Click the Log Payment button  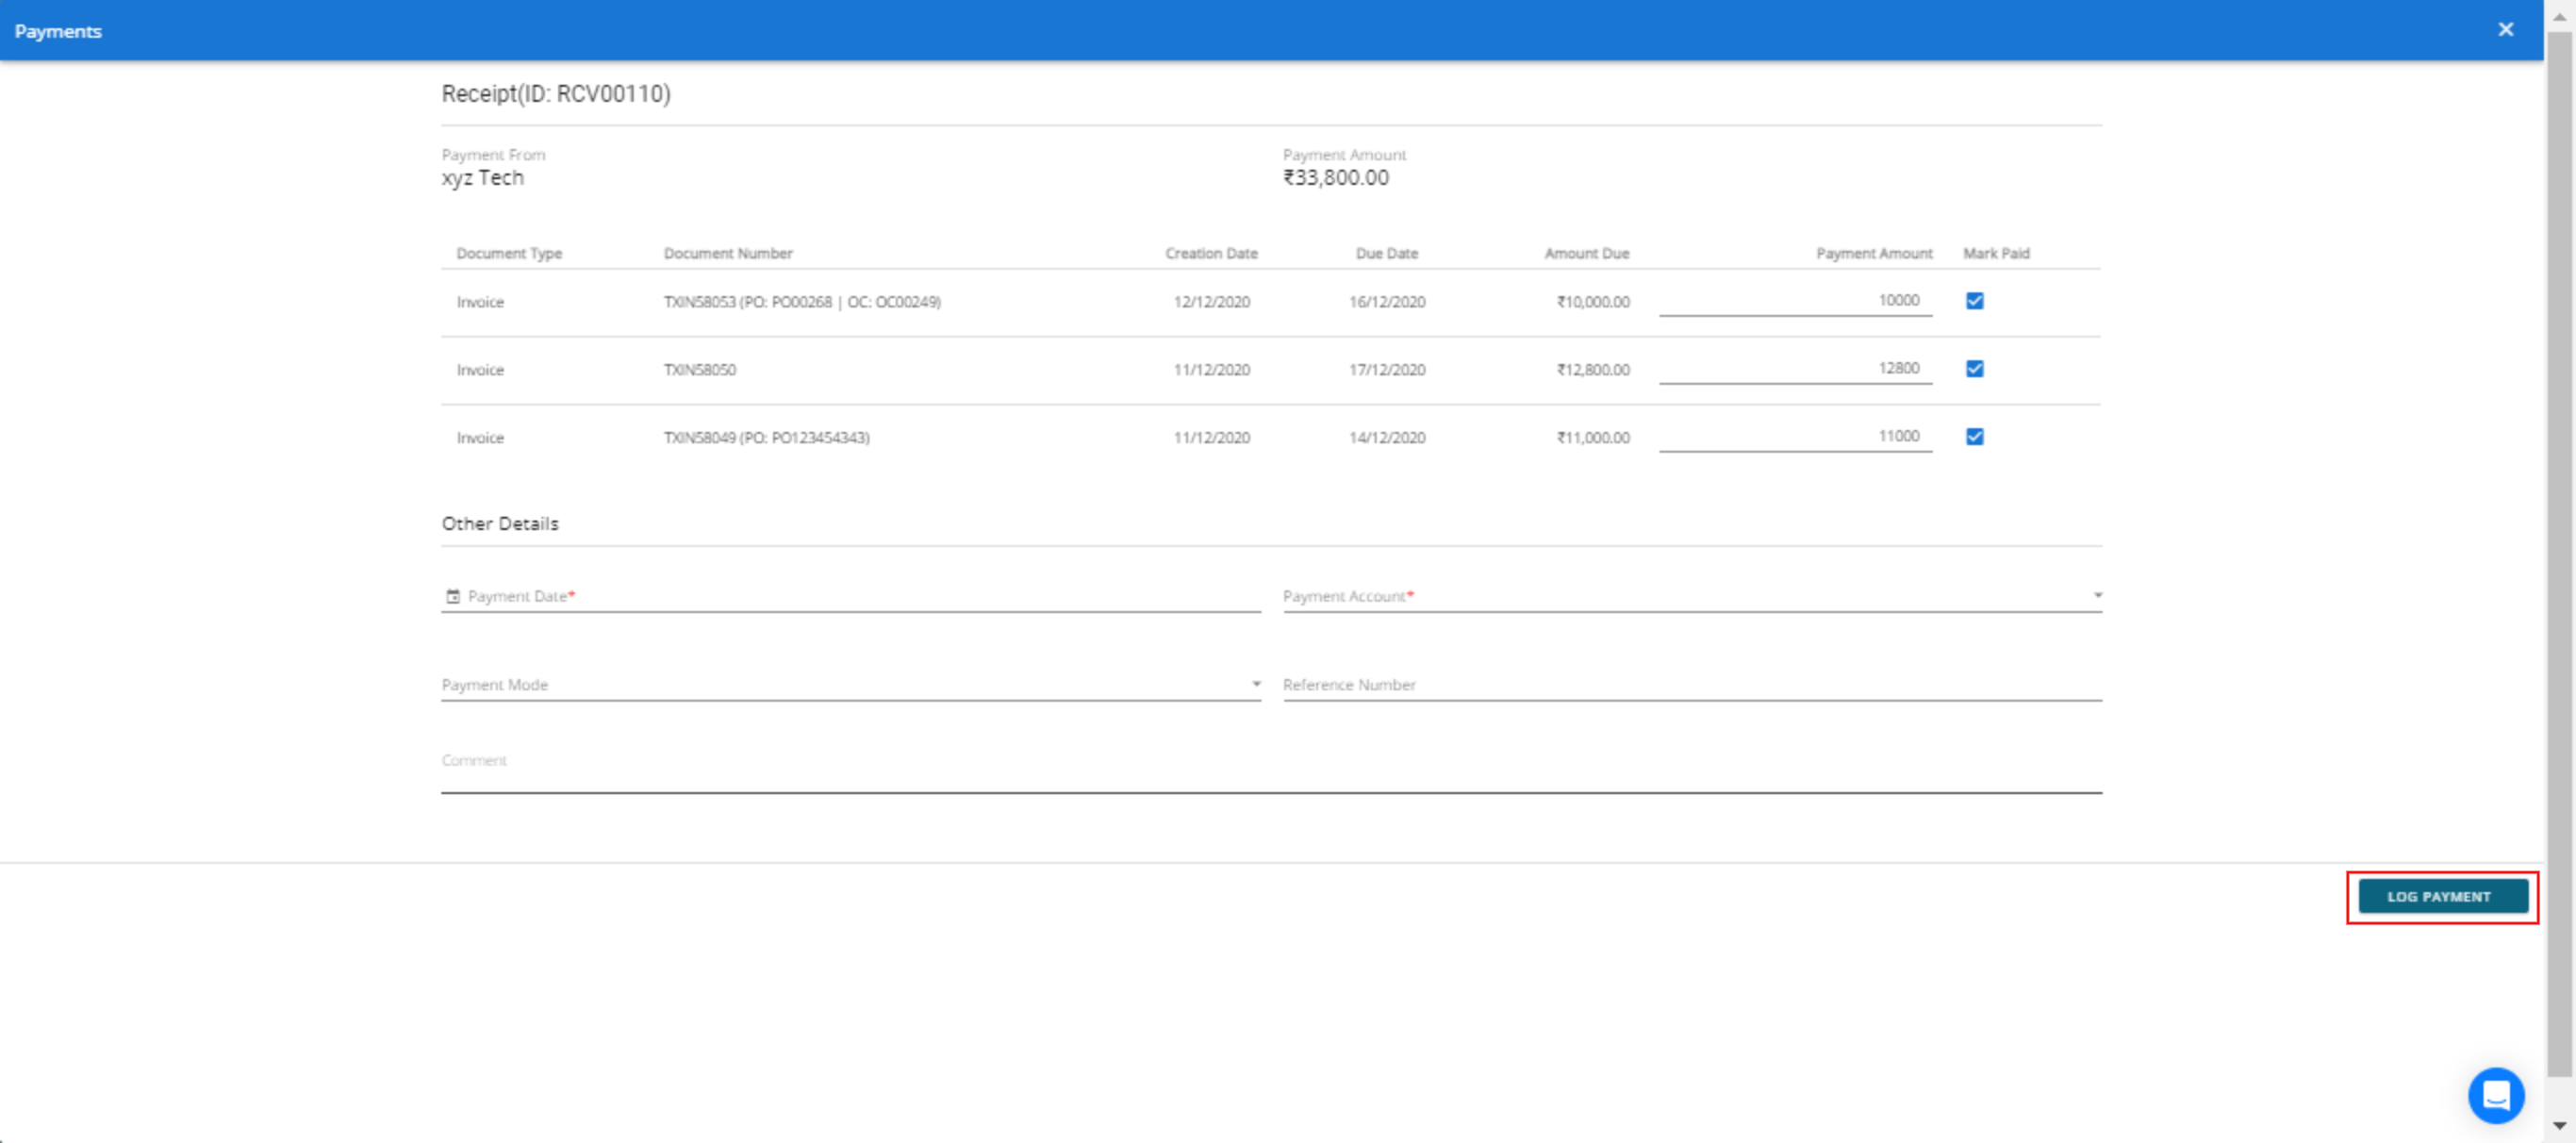tap(2443, 897)
